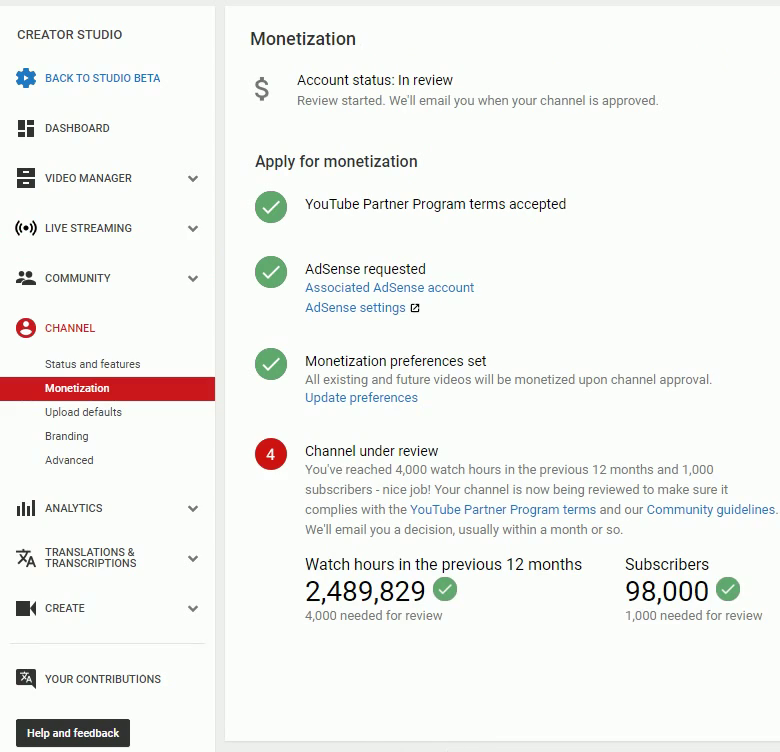Screen dimensions: 780x752
Task: Open the Live Streaming label
Action: tap(88, 228)
